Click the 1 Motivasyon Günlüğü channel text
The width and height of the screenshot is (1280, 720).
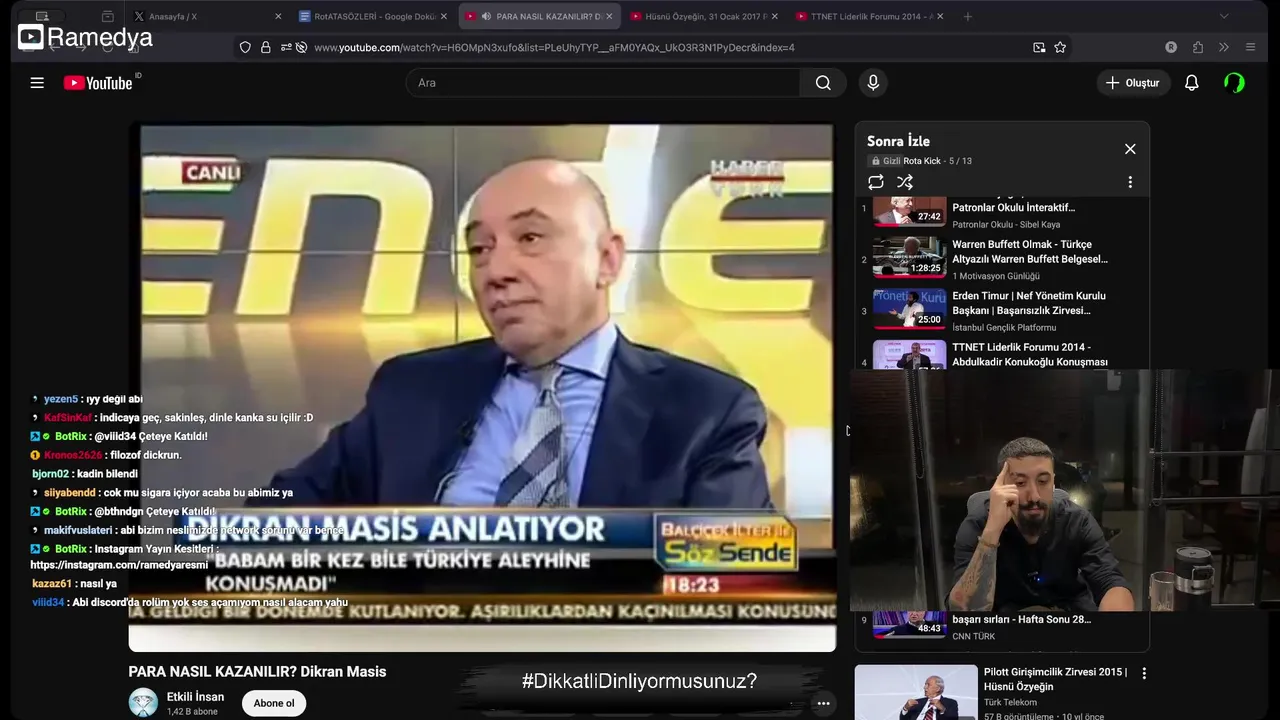(996, 276)
